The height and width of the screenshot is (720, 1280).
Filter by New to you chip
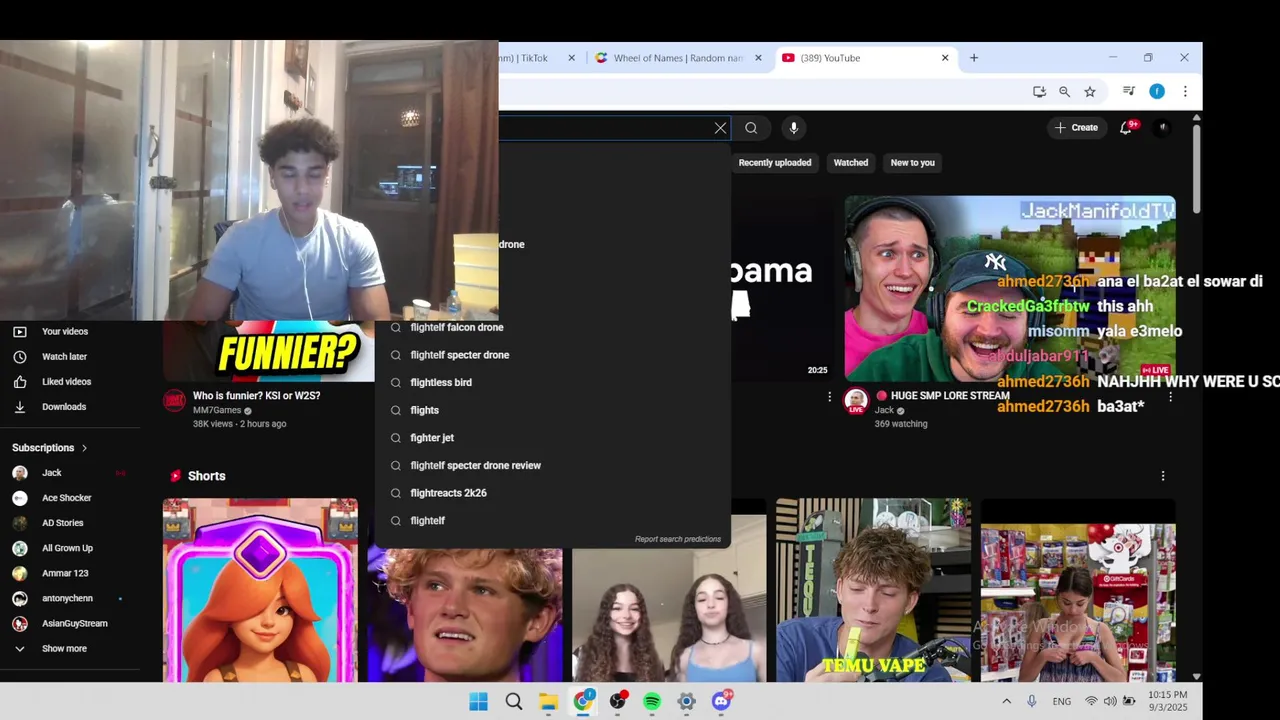pyautogui.click(x=913, y=162)
